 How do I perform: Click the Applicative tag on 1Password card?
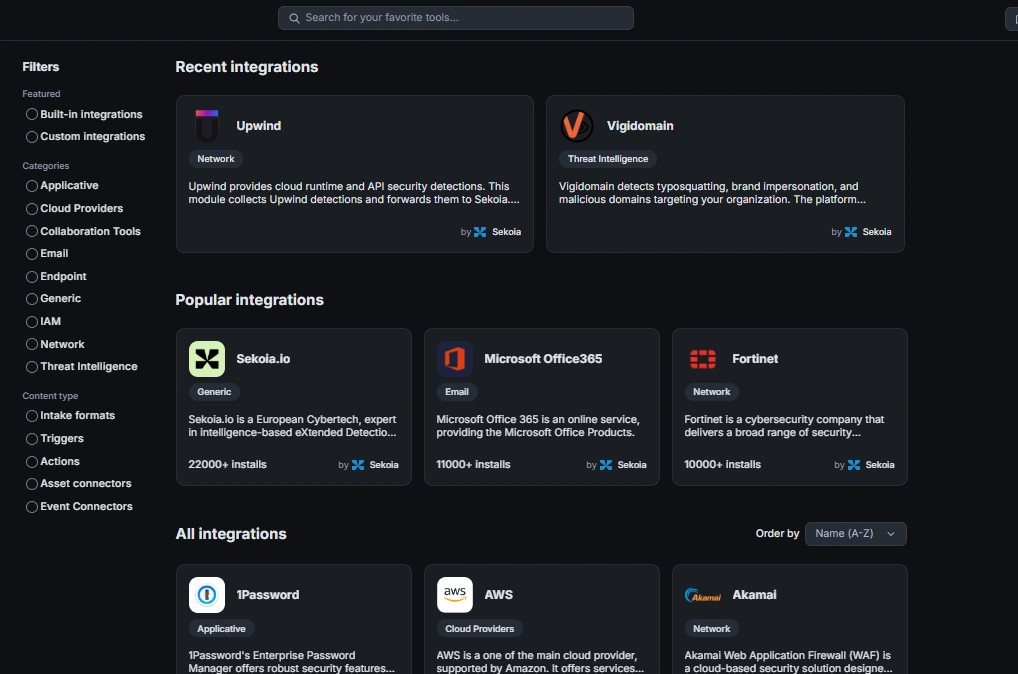[x=221, y=629]
